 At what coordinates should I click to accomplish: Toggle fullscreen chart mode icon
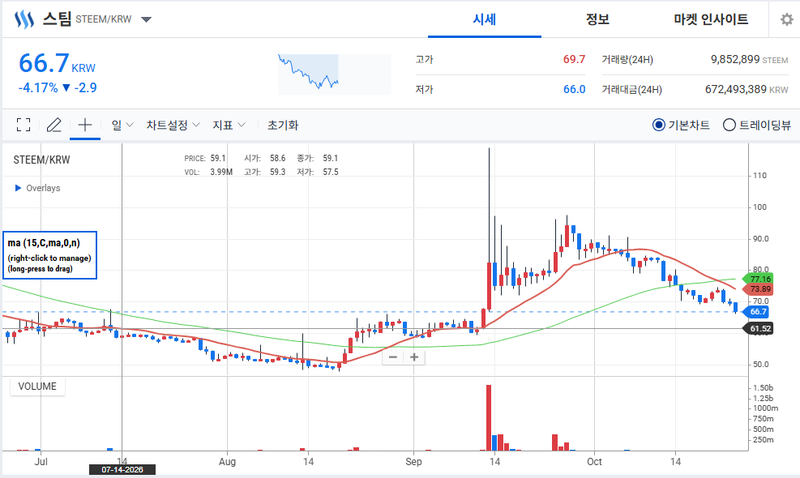click(x=23, y=125)
